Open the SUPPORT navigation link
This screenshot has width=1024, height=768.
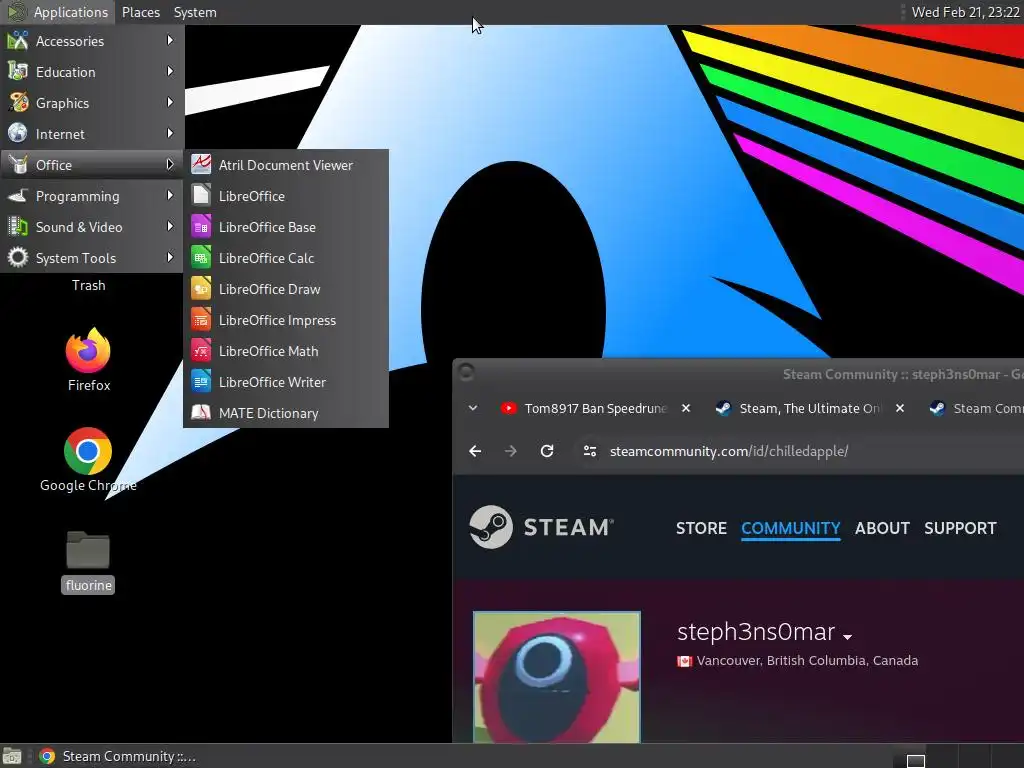(x=960, y=528)
